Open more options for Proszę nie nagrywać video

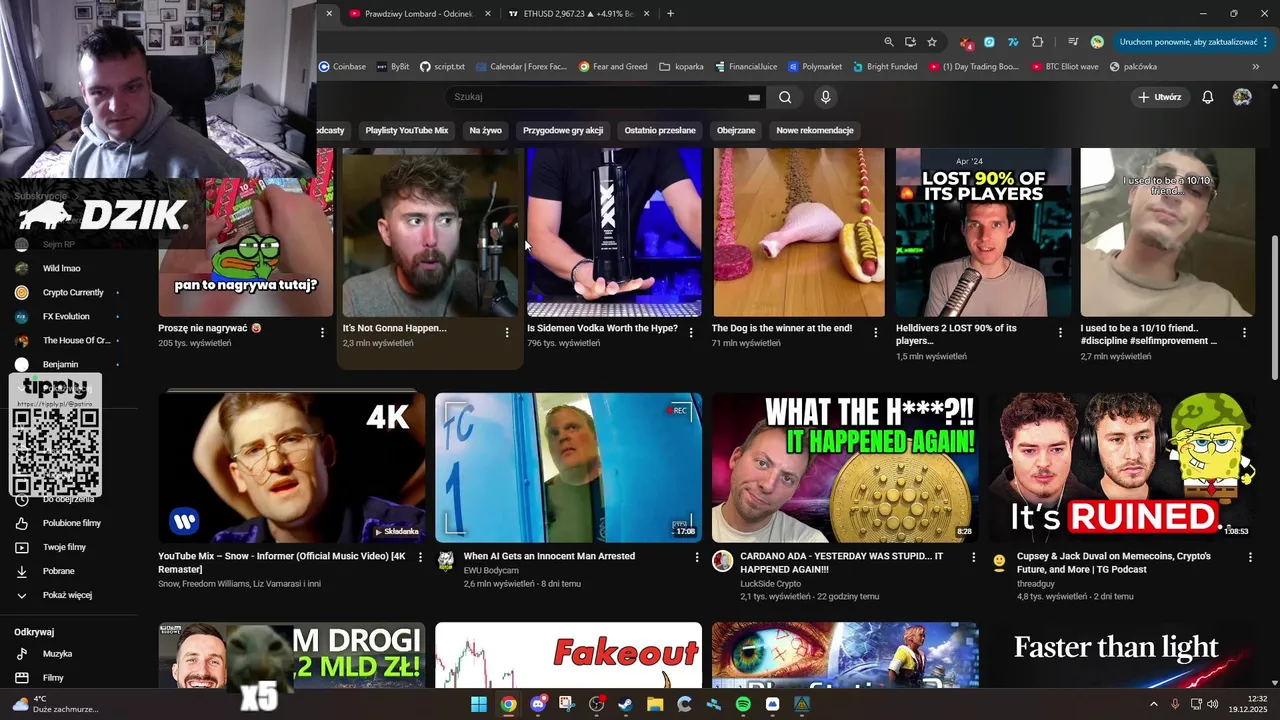tap(322, 333)
